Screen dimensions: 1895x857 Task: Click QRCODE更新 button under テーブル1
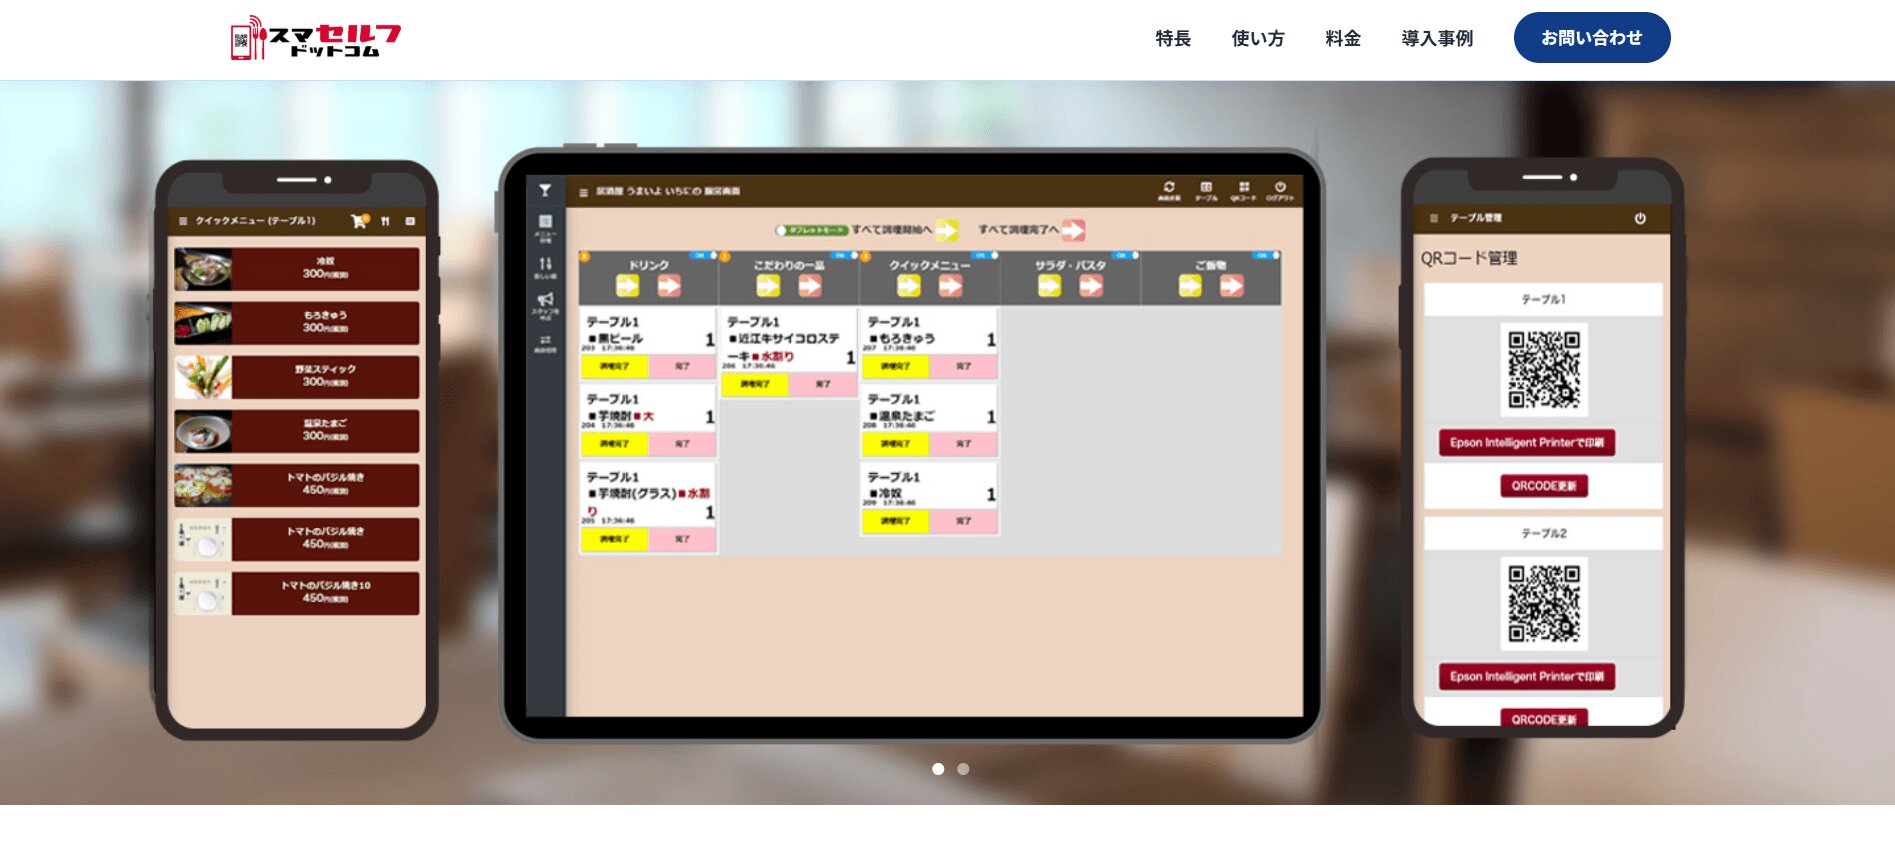pos(1544,486)
